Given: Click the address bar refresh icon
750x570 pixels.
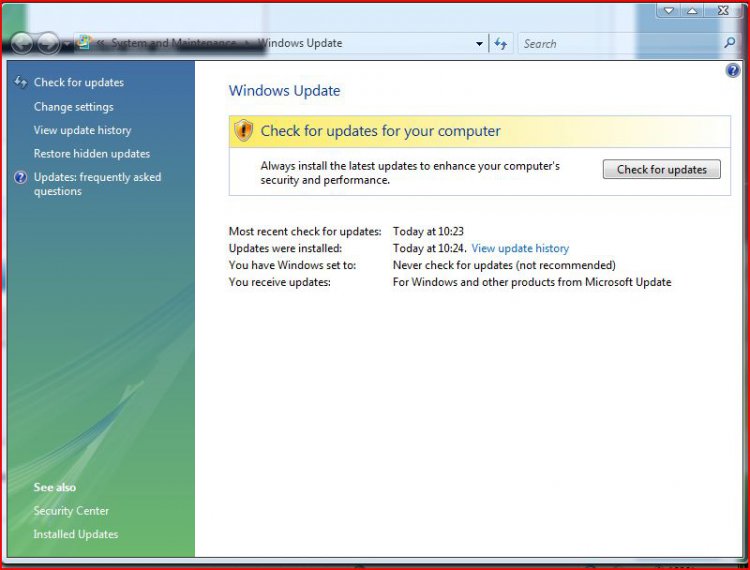Looking at the screenshot, I should [501, 44].
